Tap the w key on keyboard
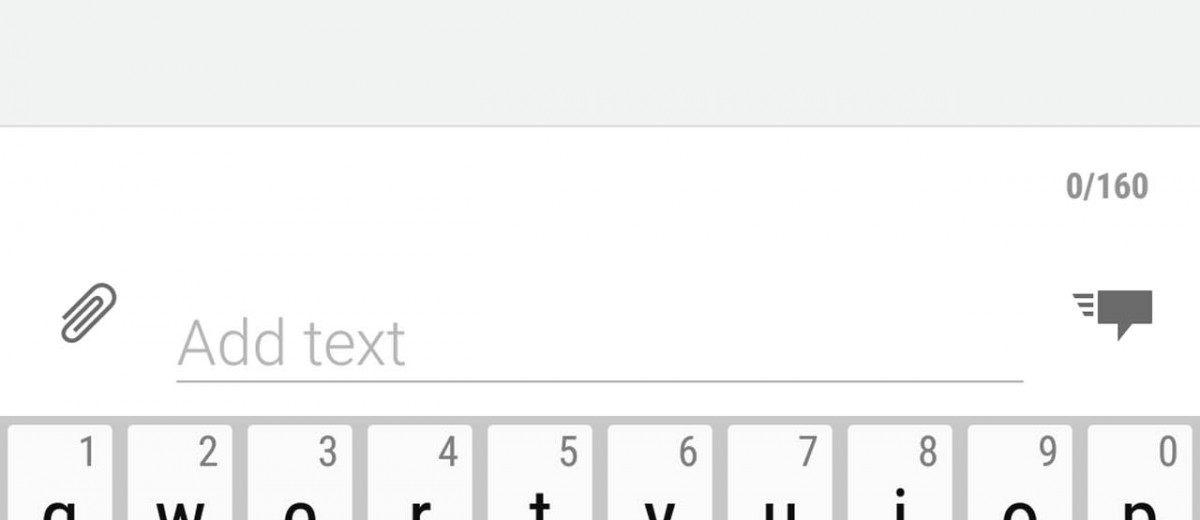Screen dimensions: 1200x520 [x=180, y=473]
